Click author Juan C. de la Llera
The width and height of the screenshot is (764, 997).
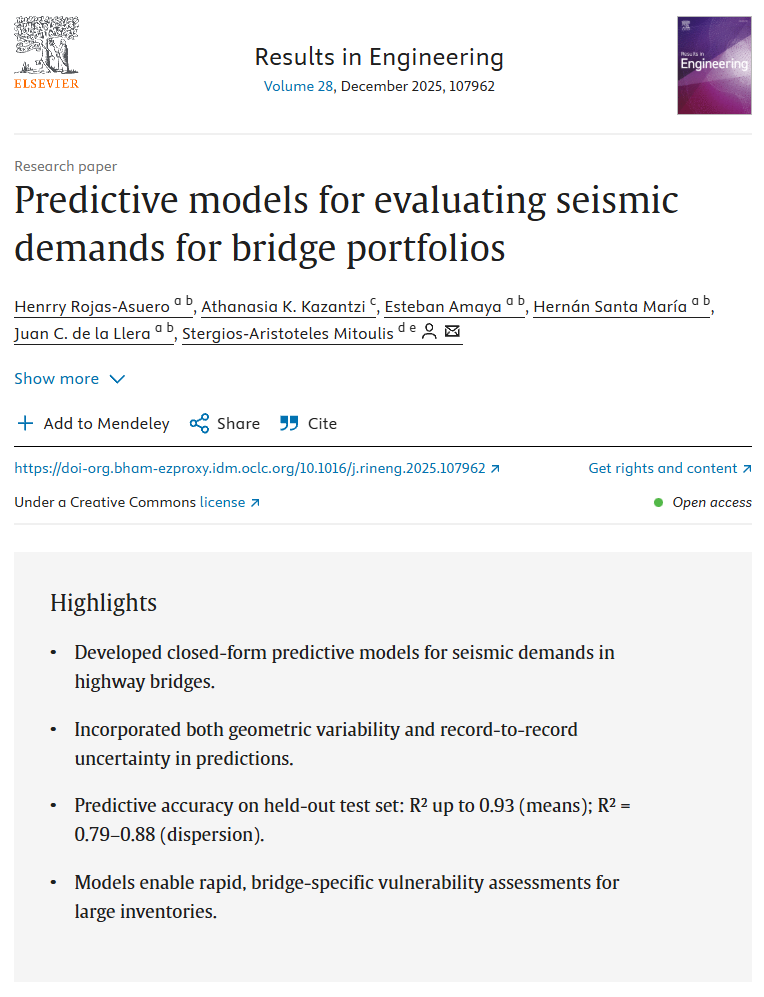[x=83, y=333]
